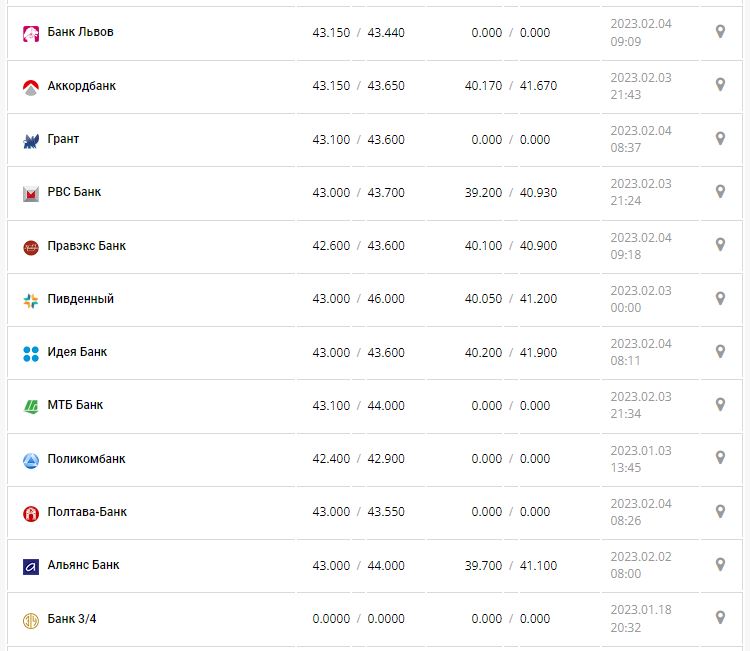Viewport: 750px width, 651px height.
Task: Click the Банк Львов logo icon
Action: point(30,33)
